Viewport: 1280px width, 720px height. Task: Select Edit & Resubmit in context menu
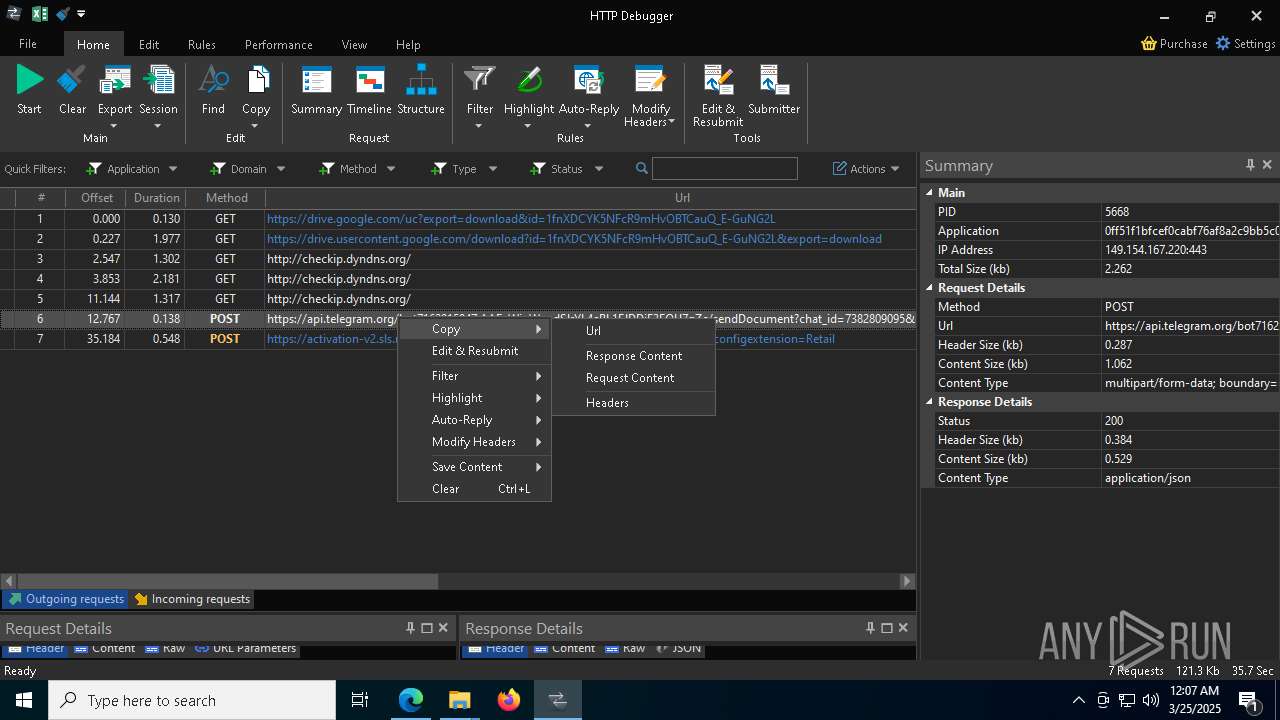tap(475, 351)
